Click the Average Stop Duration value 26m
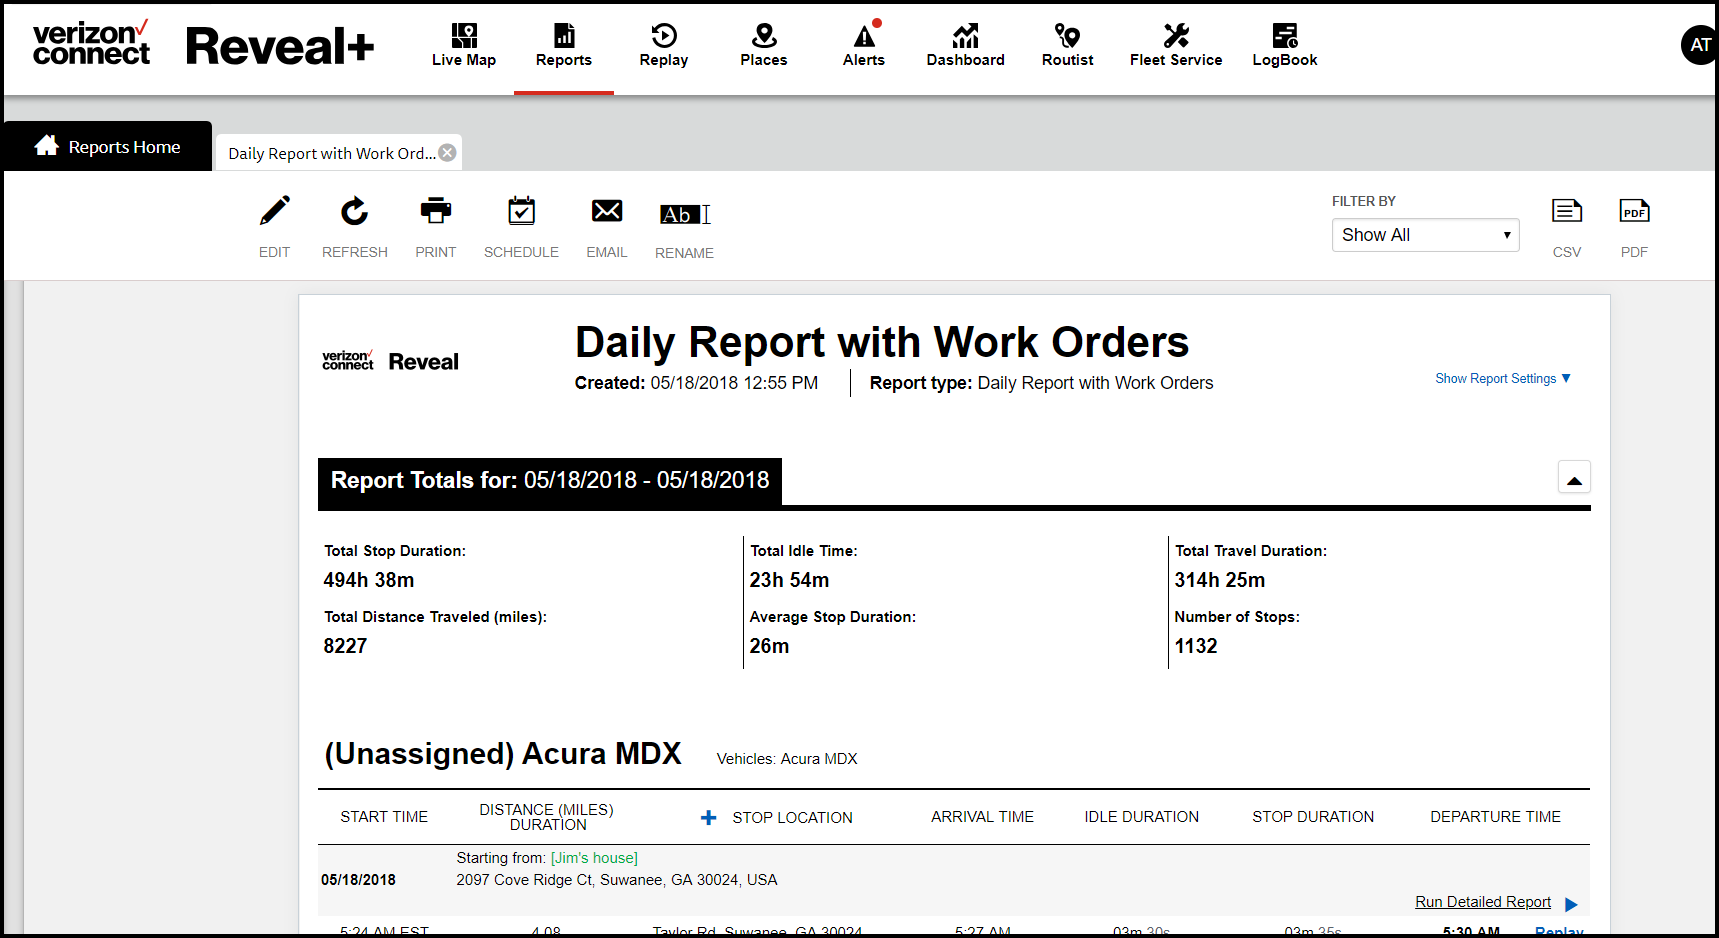The height and width of the screenshot is (938, 1719). (769, 646)
